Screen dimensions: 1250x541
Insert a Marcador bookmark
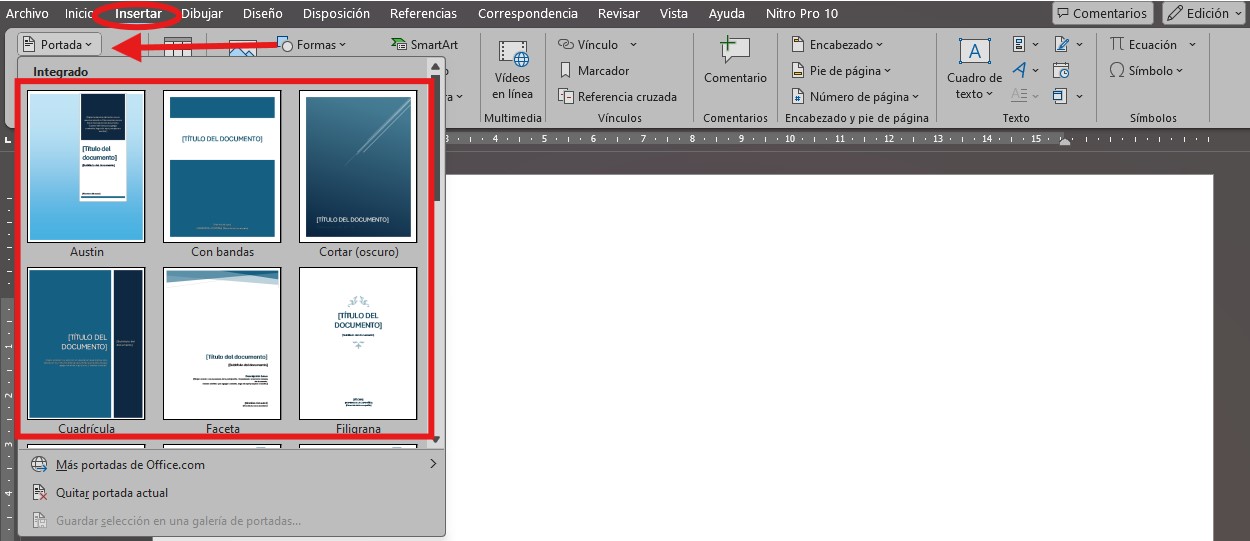tap(594, 71)
